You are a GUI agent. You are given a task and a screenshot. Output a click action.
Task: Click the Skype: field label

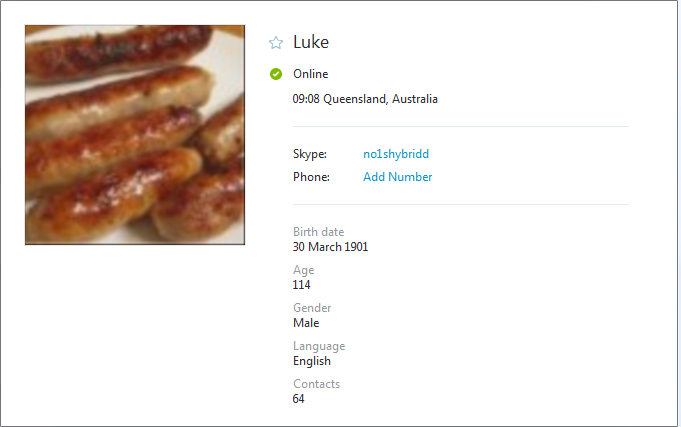(310, 154)
